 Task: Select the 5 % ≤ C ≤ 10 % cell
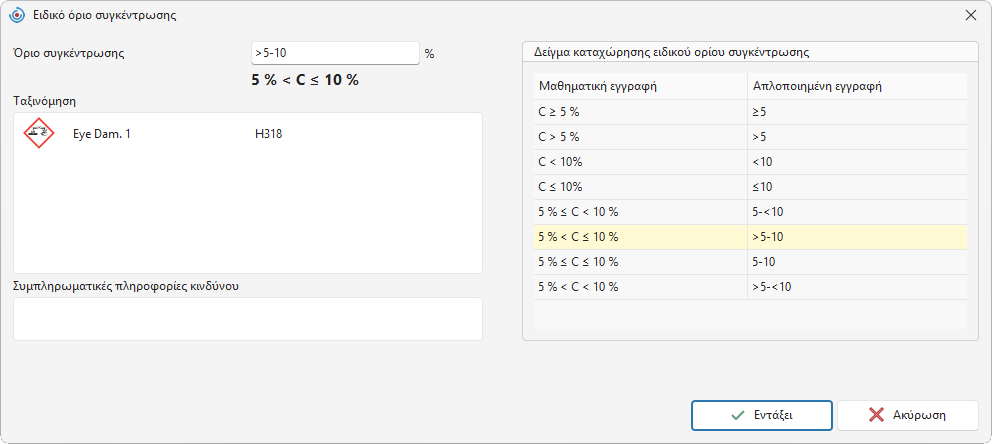coord(640,262)
